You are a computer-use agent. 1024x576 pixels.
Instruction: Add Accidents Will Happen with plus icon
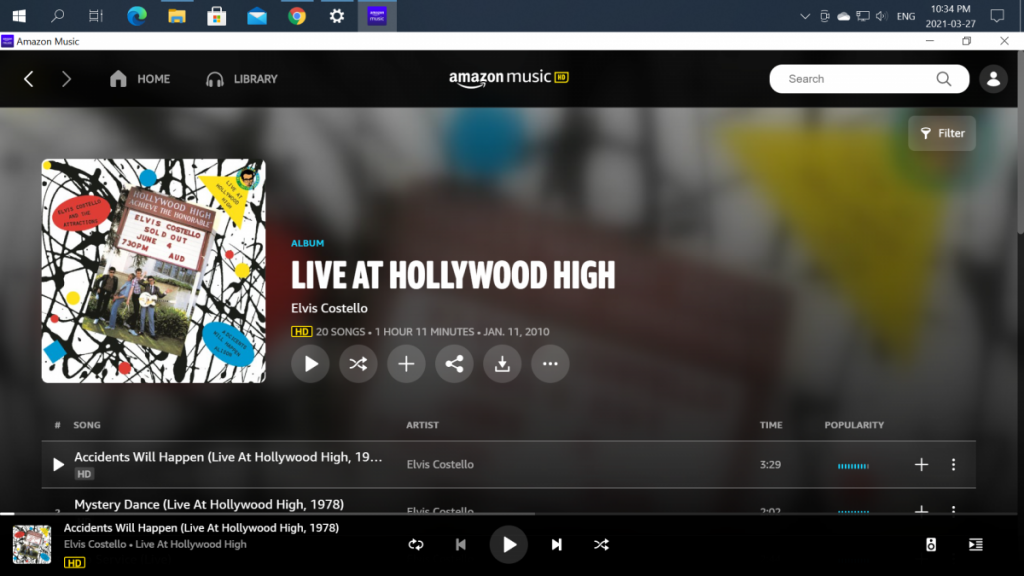click(921, 464)
